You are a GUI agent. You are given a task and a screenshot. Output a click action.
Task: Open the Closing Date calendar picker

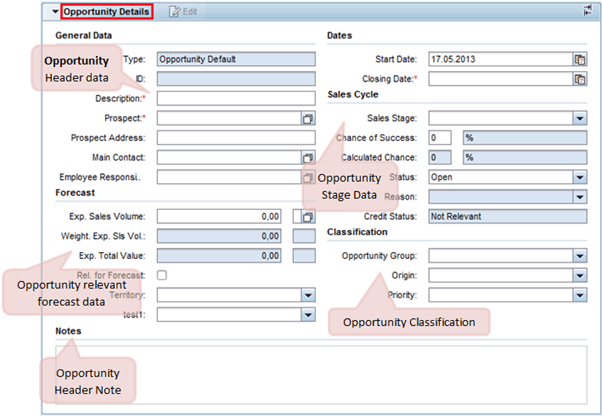point(579,78)
